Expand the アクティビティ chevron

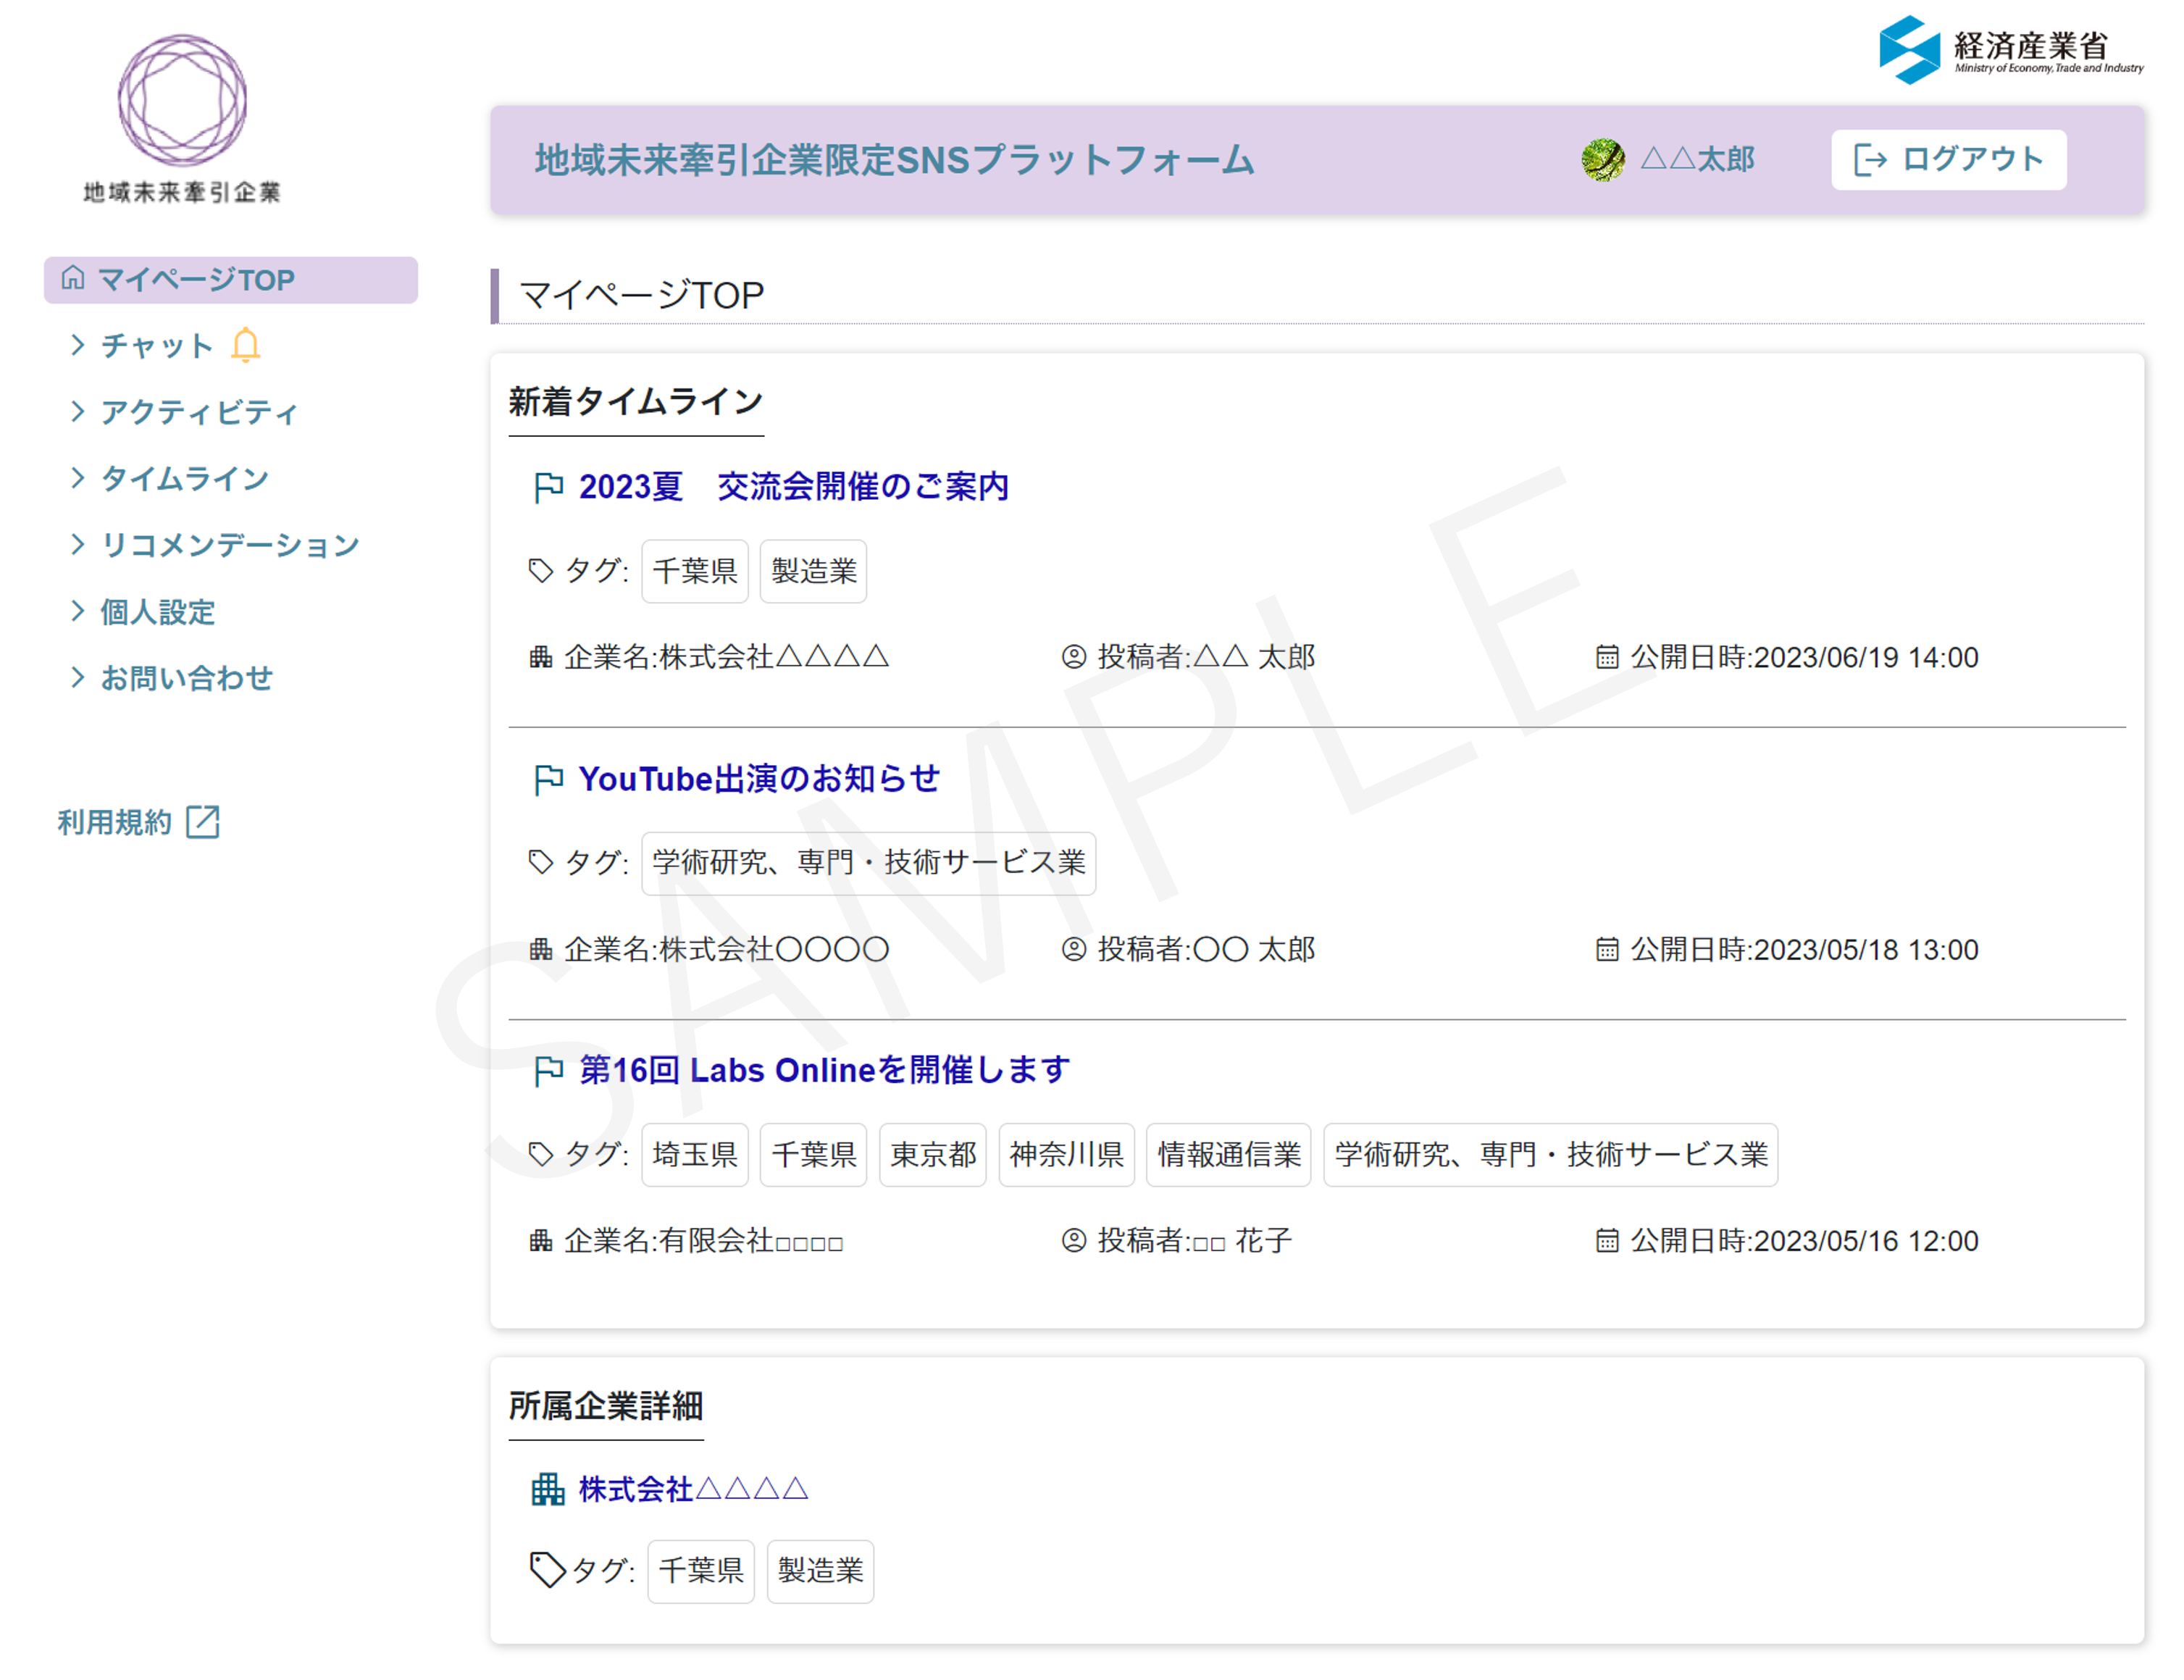(x=78, y=412)
